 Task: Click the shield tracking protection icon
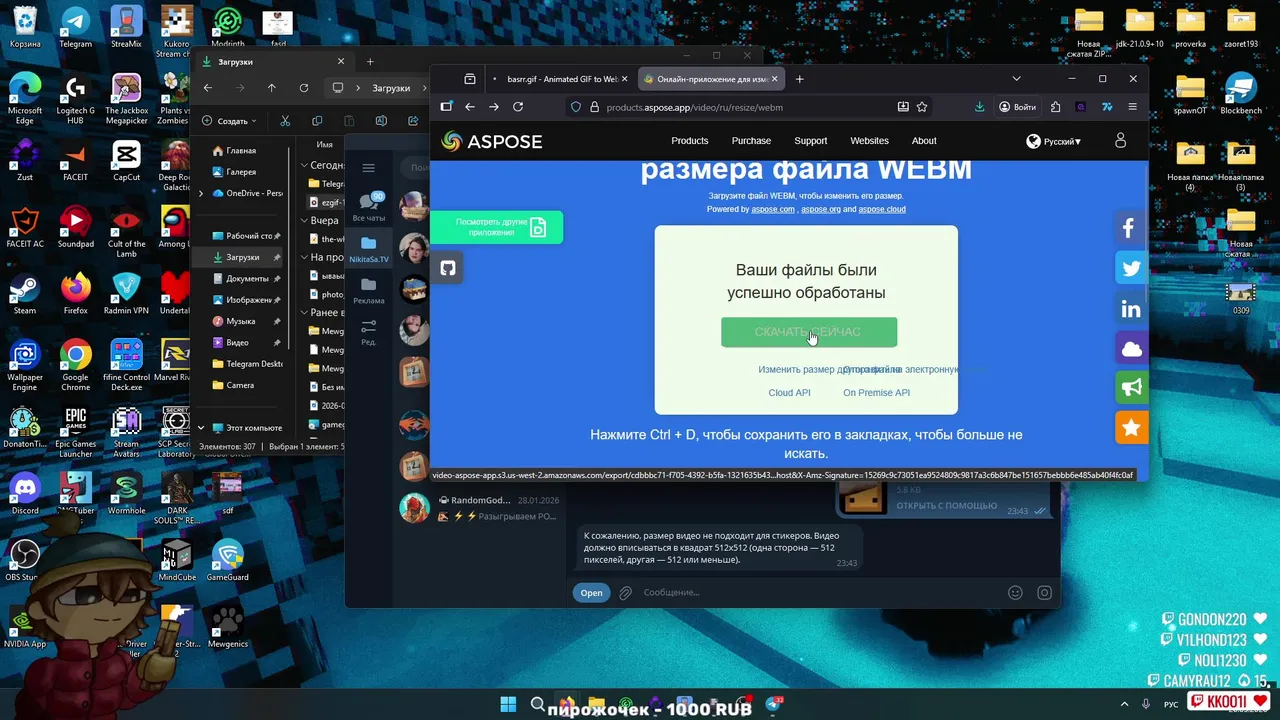576,107
